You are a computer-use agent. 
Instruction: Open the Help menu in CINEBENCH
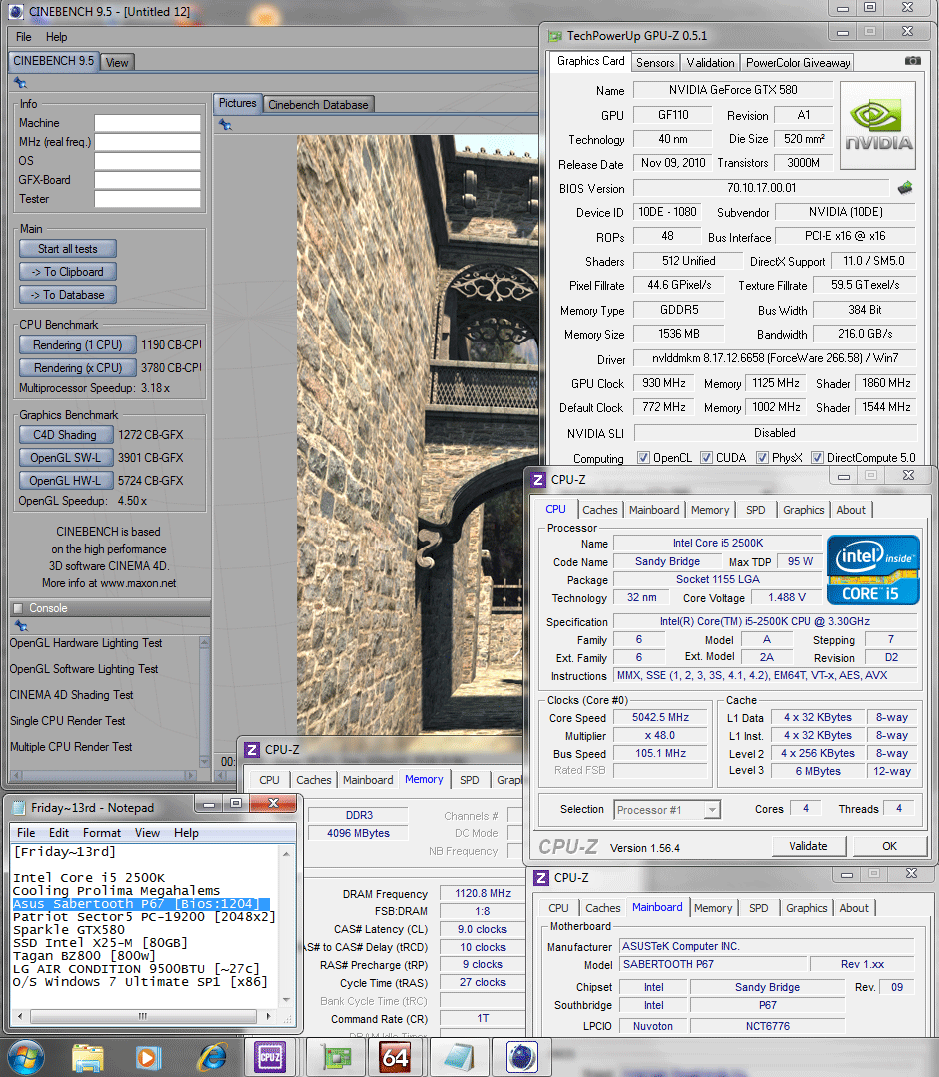pos(56,37)
